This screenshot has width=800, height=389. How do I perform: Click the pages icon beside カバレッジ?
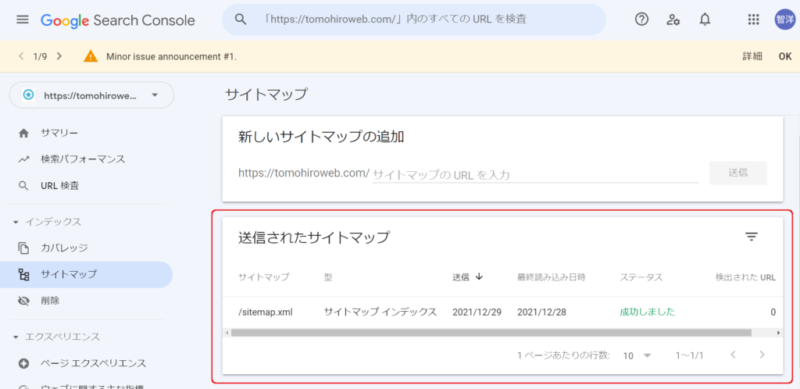23,248
